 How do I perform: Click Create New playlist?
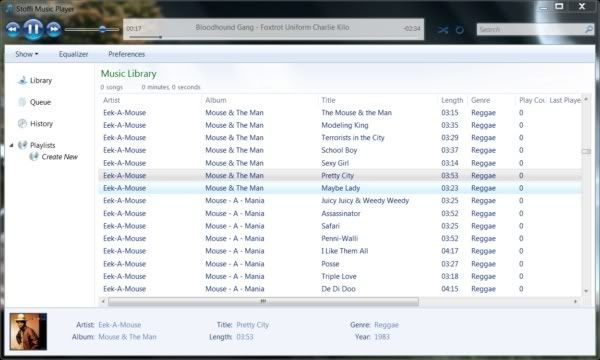pyautogui.click(x=60, y=157)
